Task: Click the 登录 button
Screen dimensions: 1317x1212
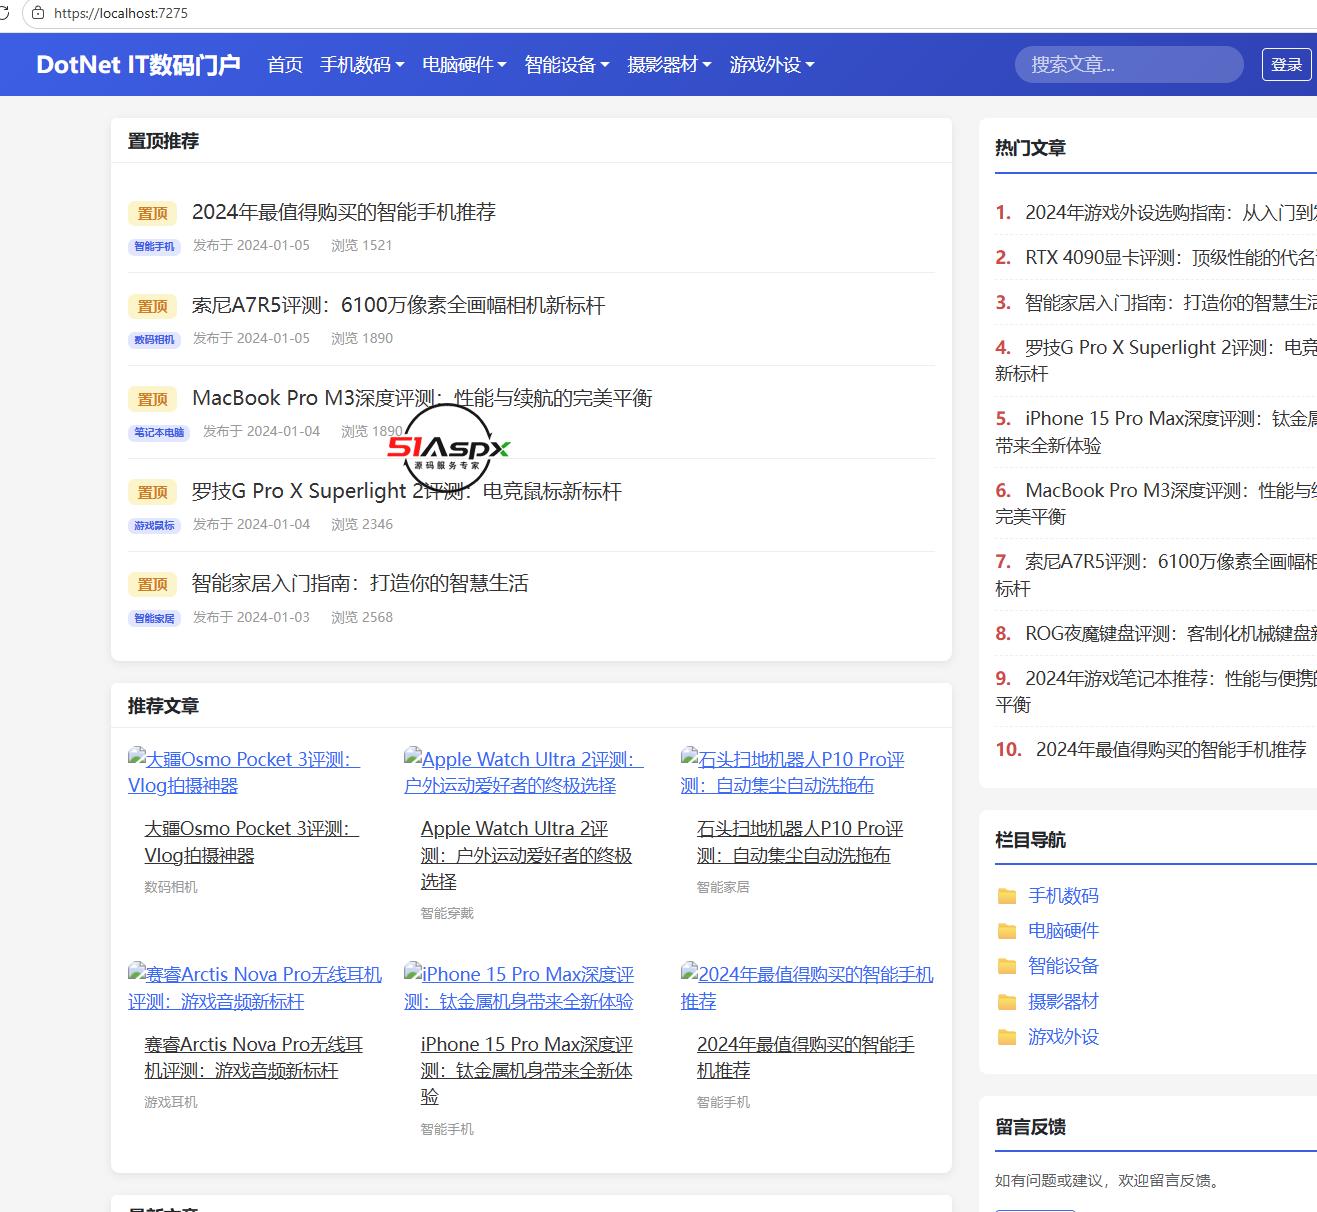Action: coord(1286,65)
